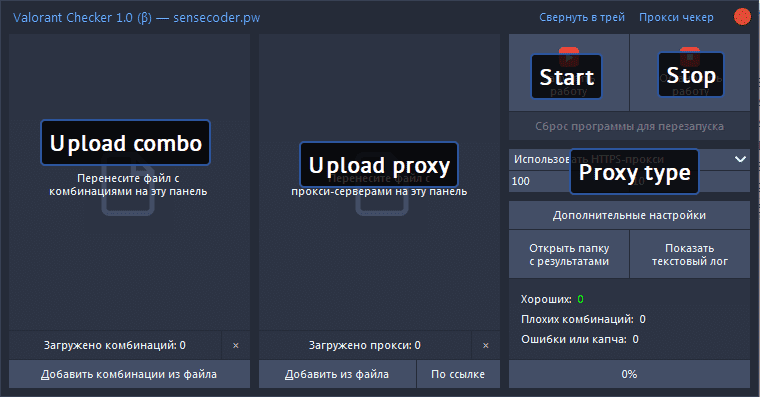Click the red round close button
The height and width of the screenshot is (397, 760).
click(742, 17)
